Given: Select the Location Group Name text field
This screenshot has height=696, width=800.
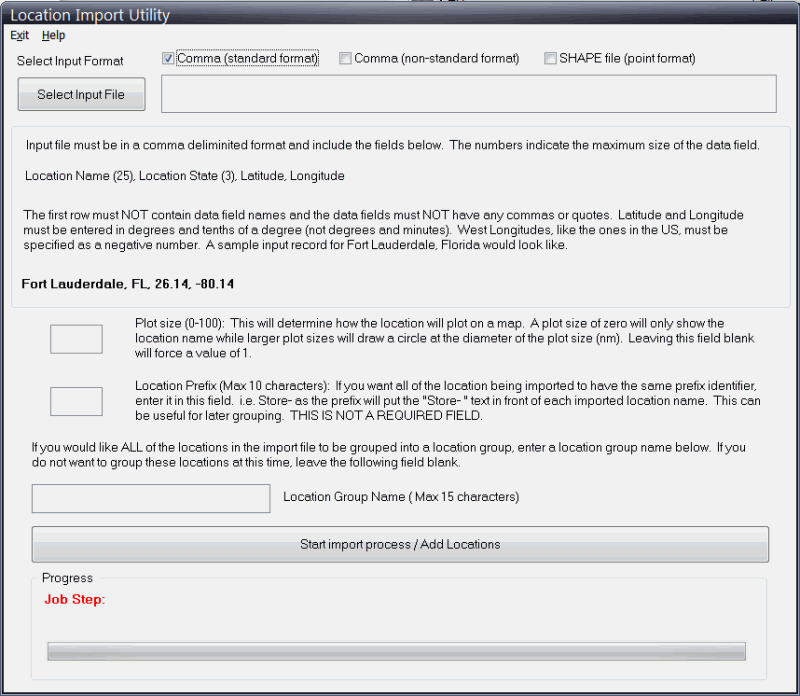Looking at the screenshot, I should point(151,498).
